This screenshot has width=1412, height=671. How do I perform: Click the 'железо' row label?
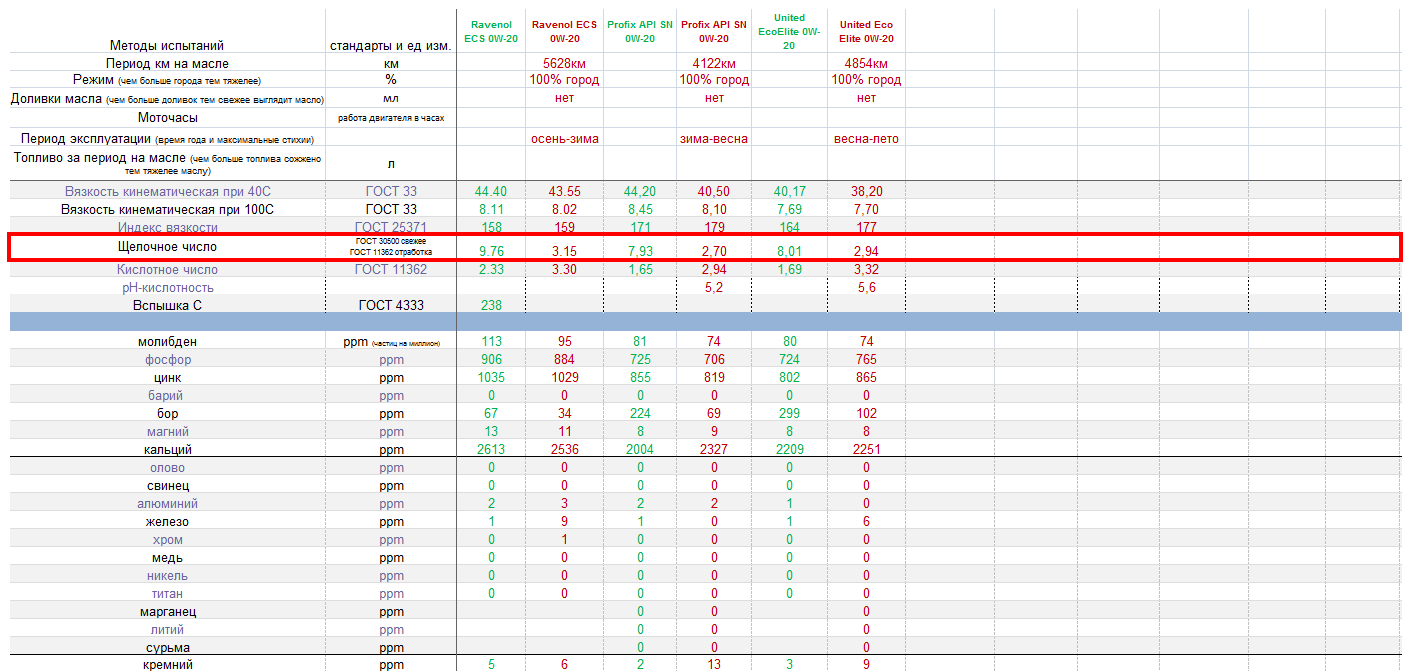coord(167,521)
